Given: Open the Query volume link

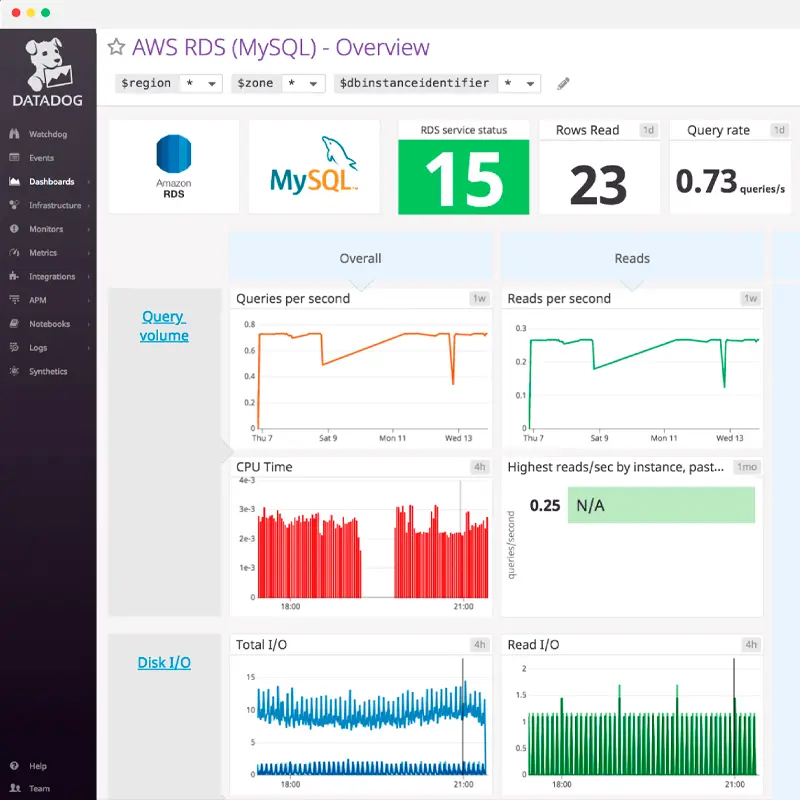Looking at the screenshot, I should click(164, 326).
